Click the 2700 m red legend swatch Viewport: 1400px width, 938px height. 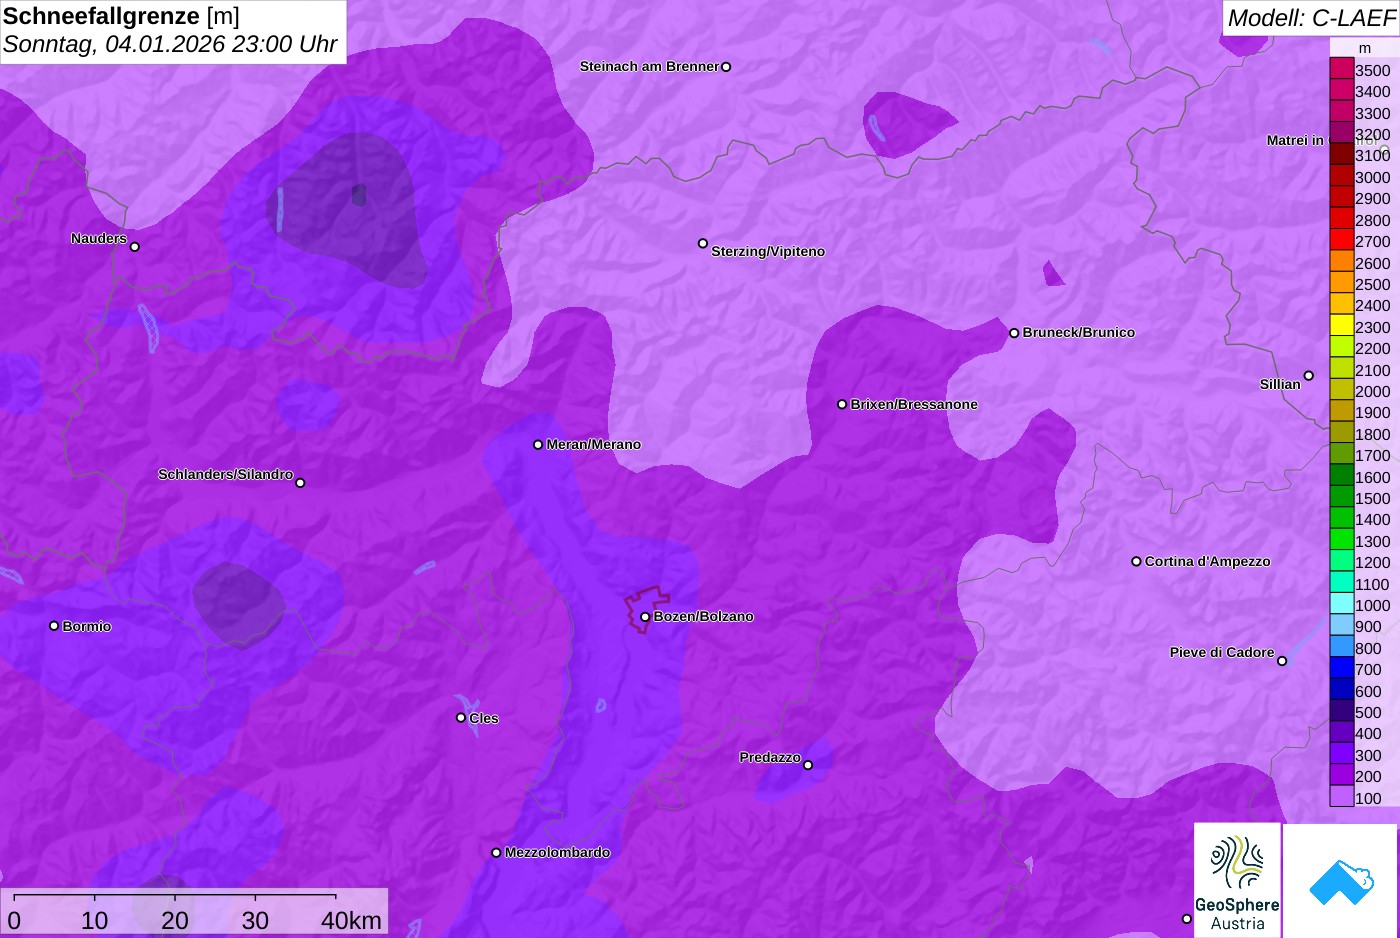coord(1341,240)
